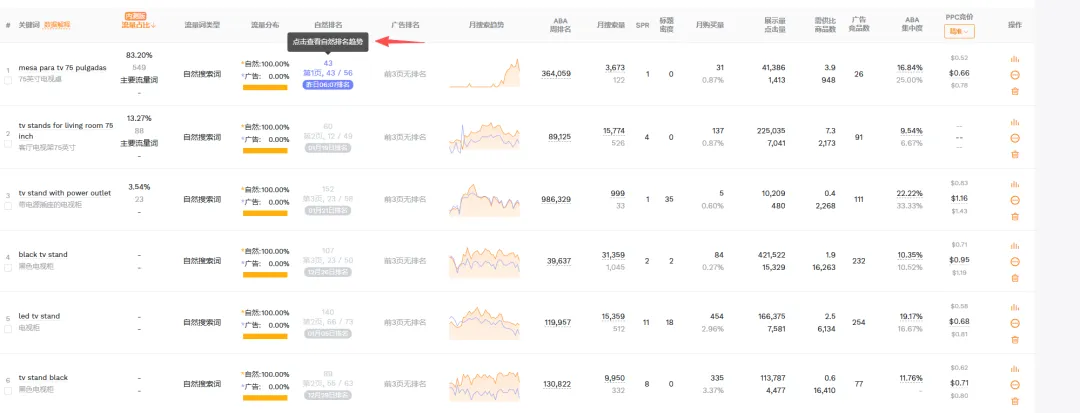
Task: Click trash icon for 'tv stands for living room'
Action: point(1015,154)
